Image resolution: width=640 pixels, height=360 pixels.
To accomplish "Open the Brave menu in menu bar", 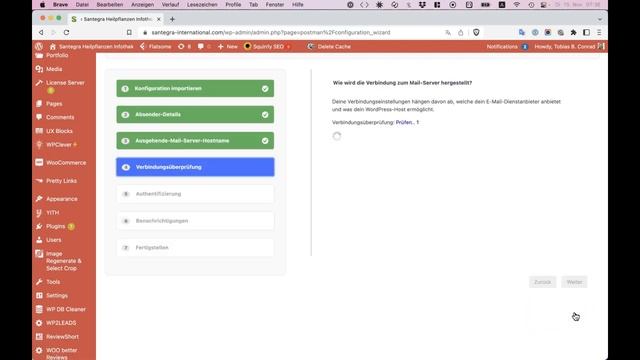I will click(x=60, y=4).
